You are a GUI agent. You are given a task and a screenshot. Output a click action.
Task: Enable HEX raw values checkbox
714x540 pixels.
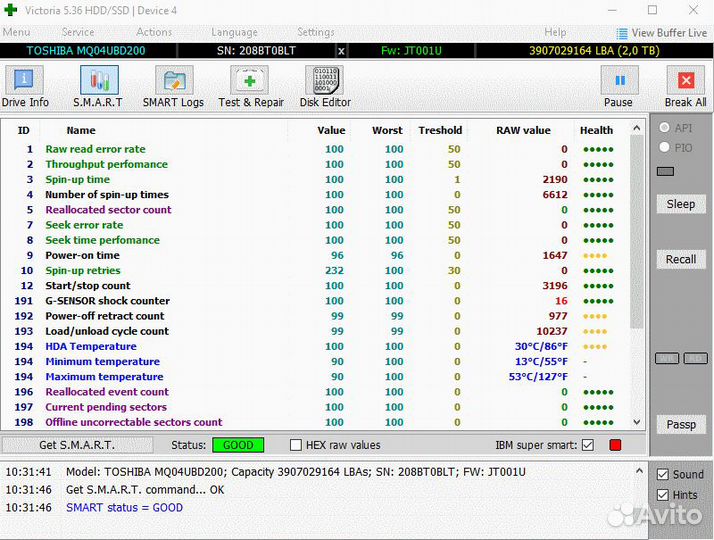coord(296,445)
